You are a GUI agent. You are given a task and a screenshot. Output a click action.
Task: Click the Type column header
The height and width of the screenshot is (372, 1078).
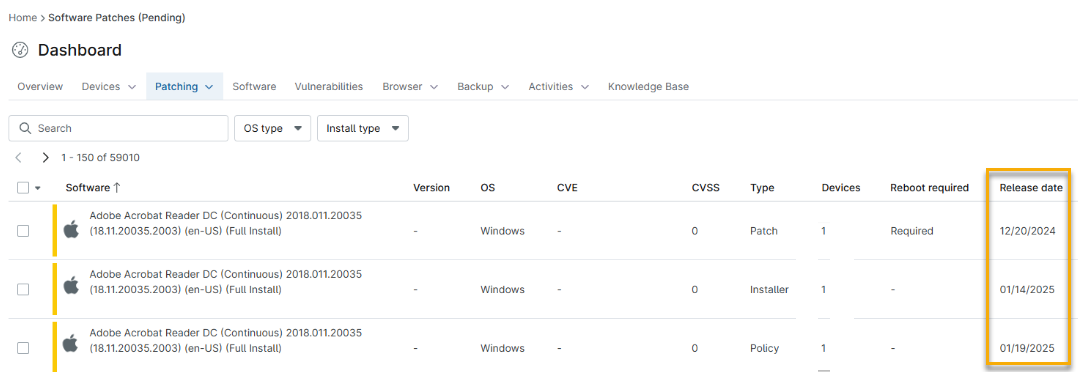tap(762, 188)
